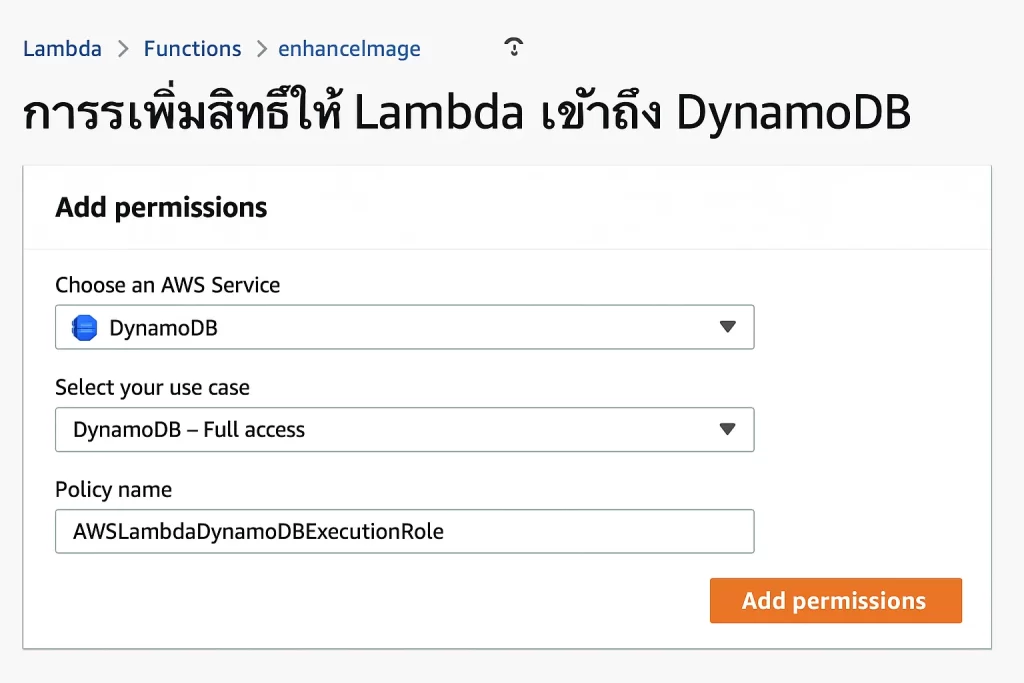Click the blue DynamoDB service icon

coord(85,328)
